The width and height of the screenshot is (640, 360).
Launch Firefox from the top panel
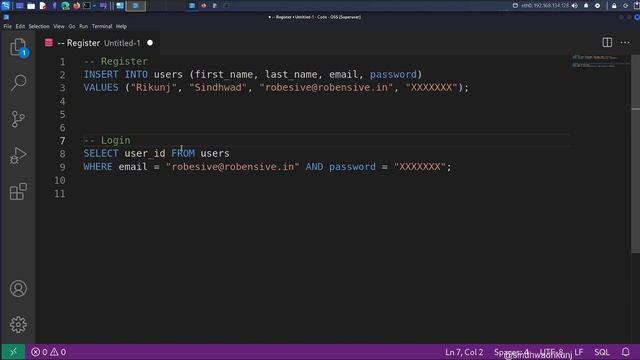76,6
